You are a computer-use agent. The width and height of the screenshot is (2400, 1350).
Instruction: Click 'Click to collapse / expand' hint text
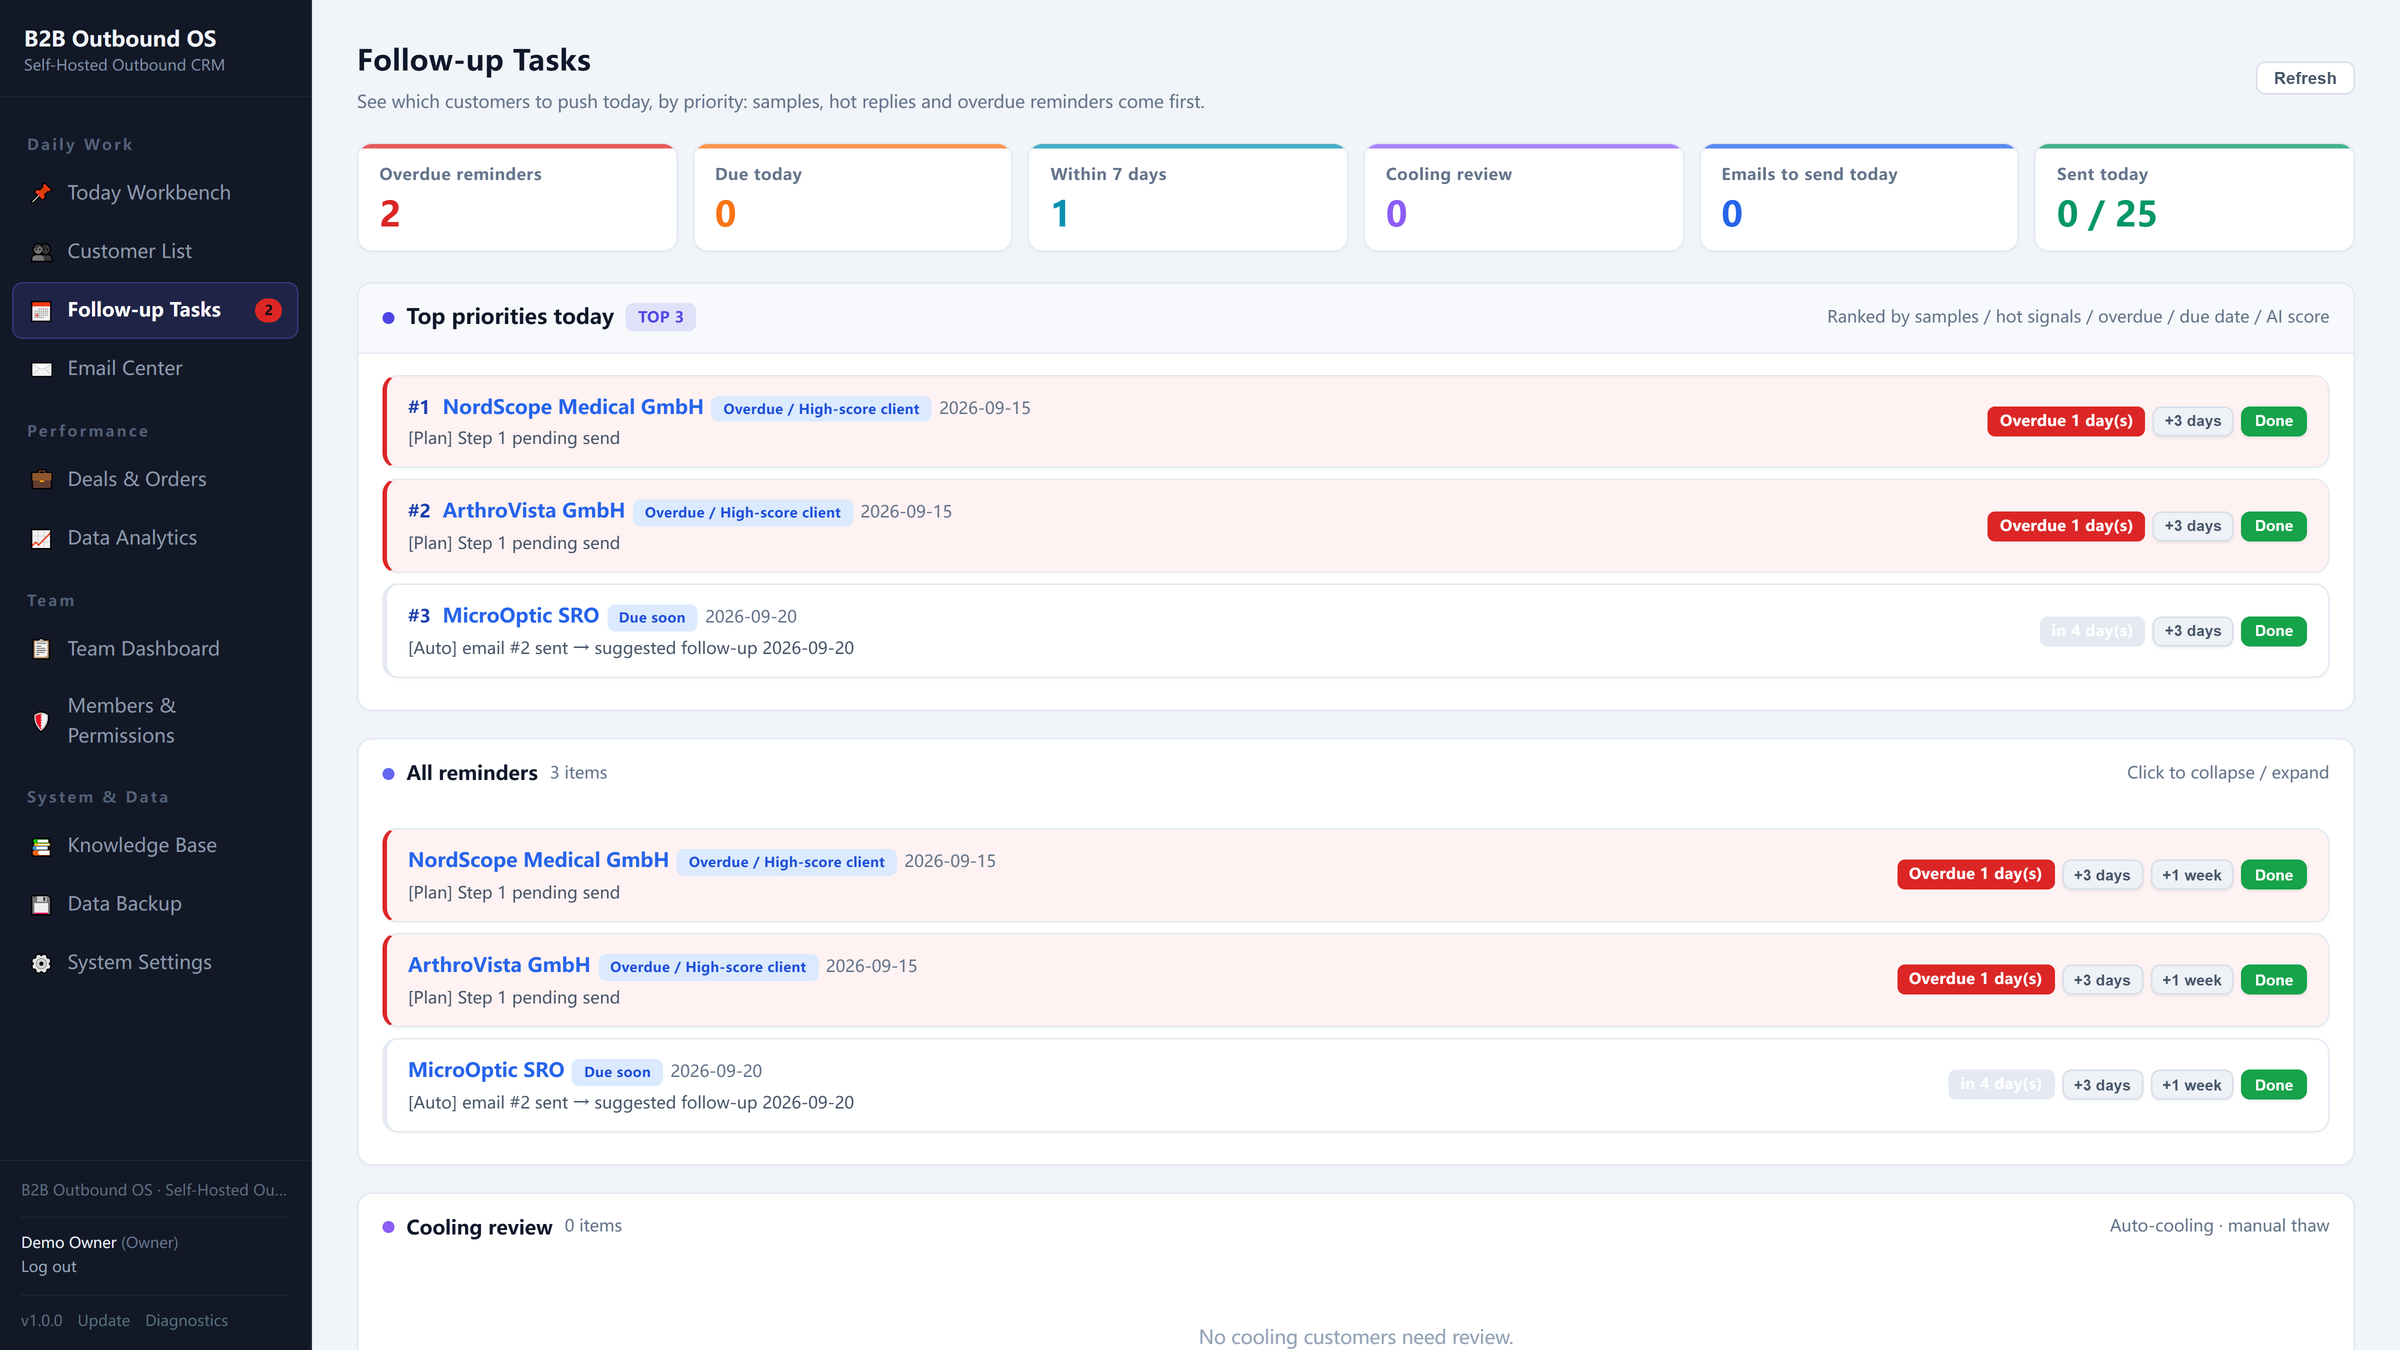coord(2227,773)
